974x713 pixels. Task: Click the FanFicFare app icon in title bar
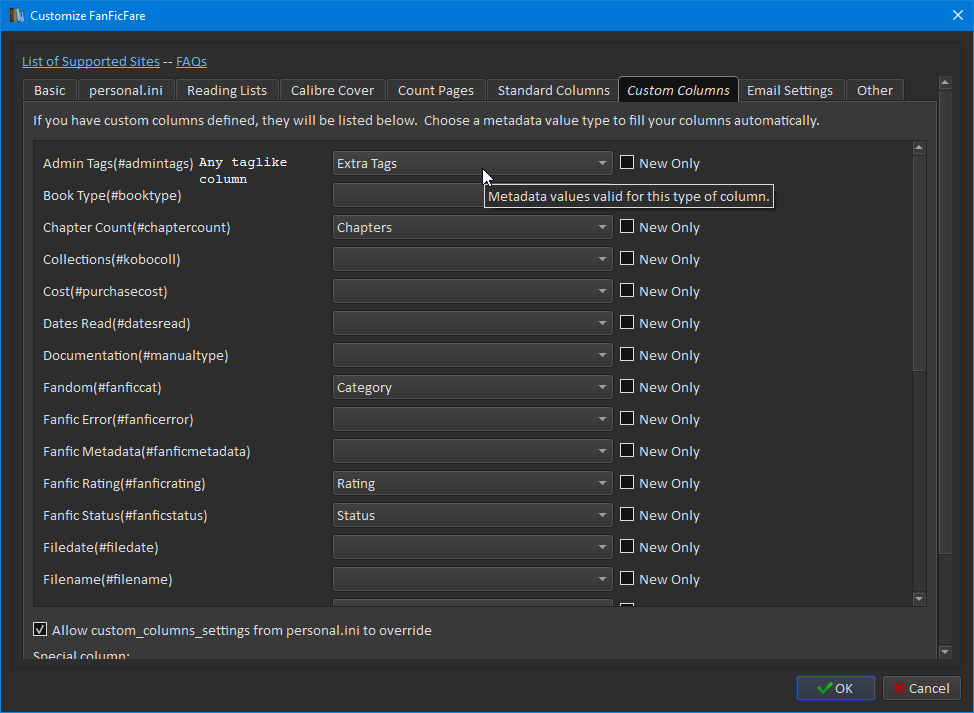tap(16, 16)
